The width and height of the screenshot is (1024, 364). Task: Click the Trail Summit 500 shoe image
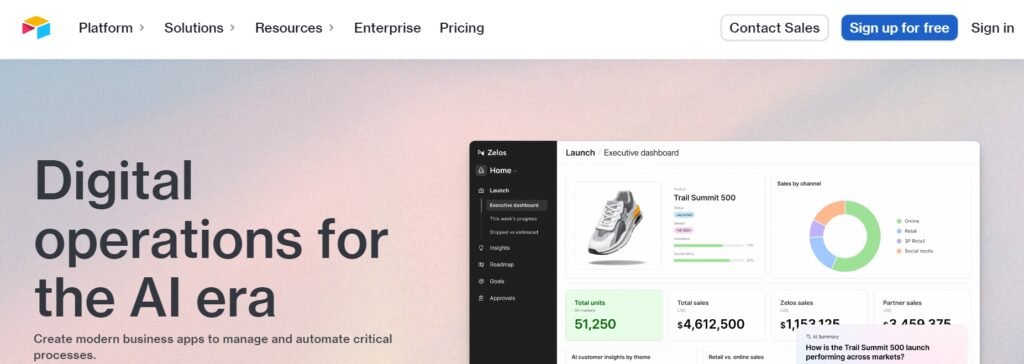click(615, 225)
